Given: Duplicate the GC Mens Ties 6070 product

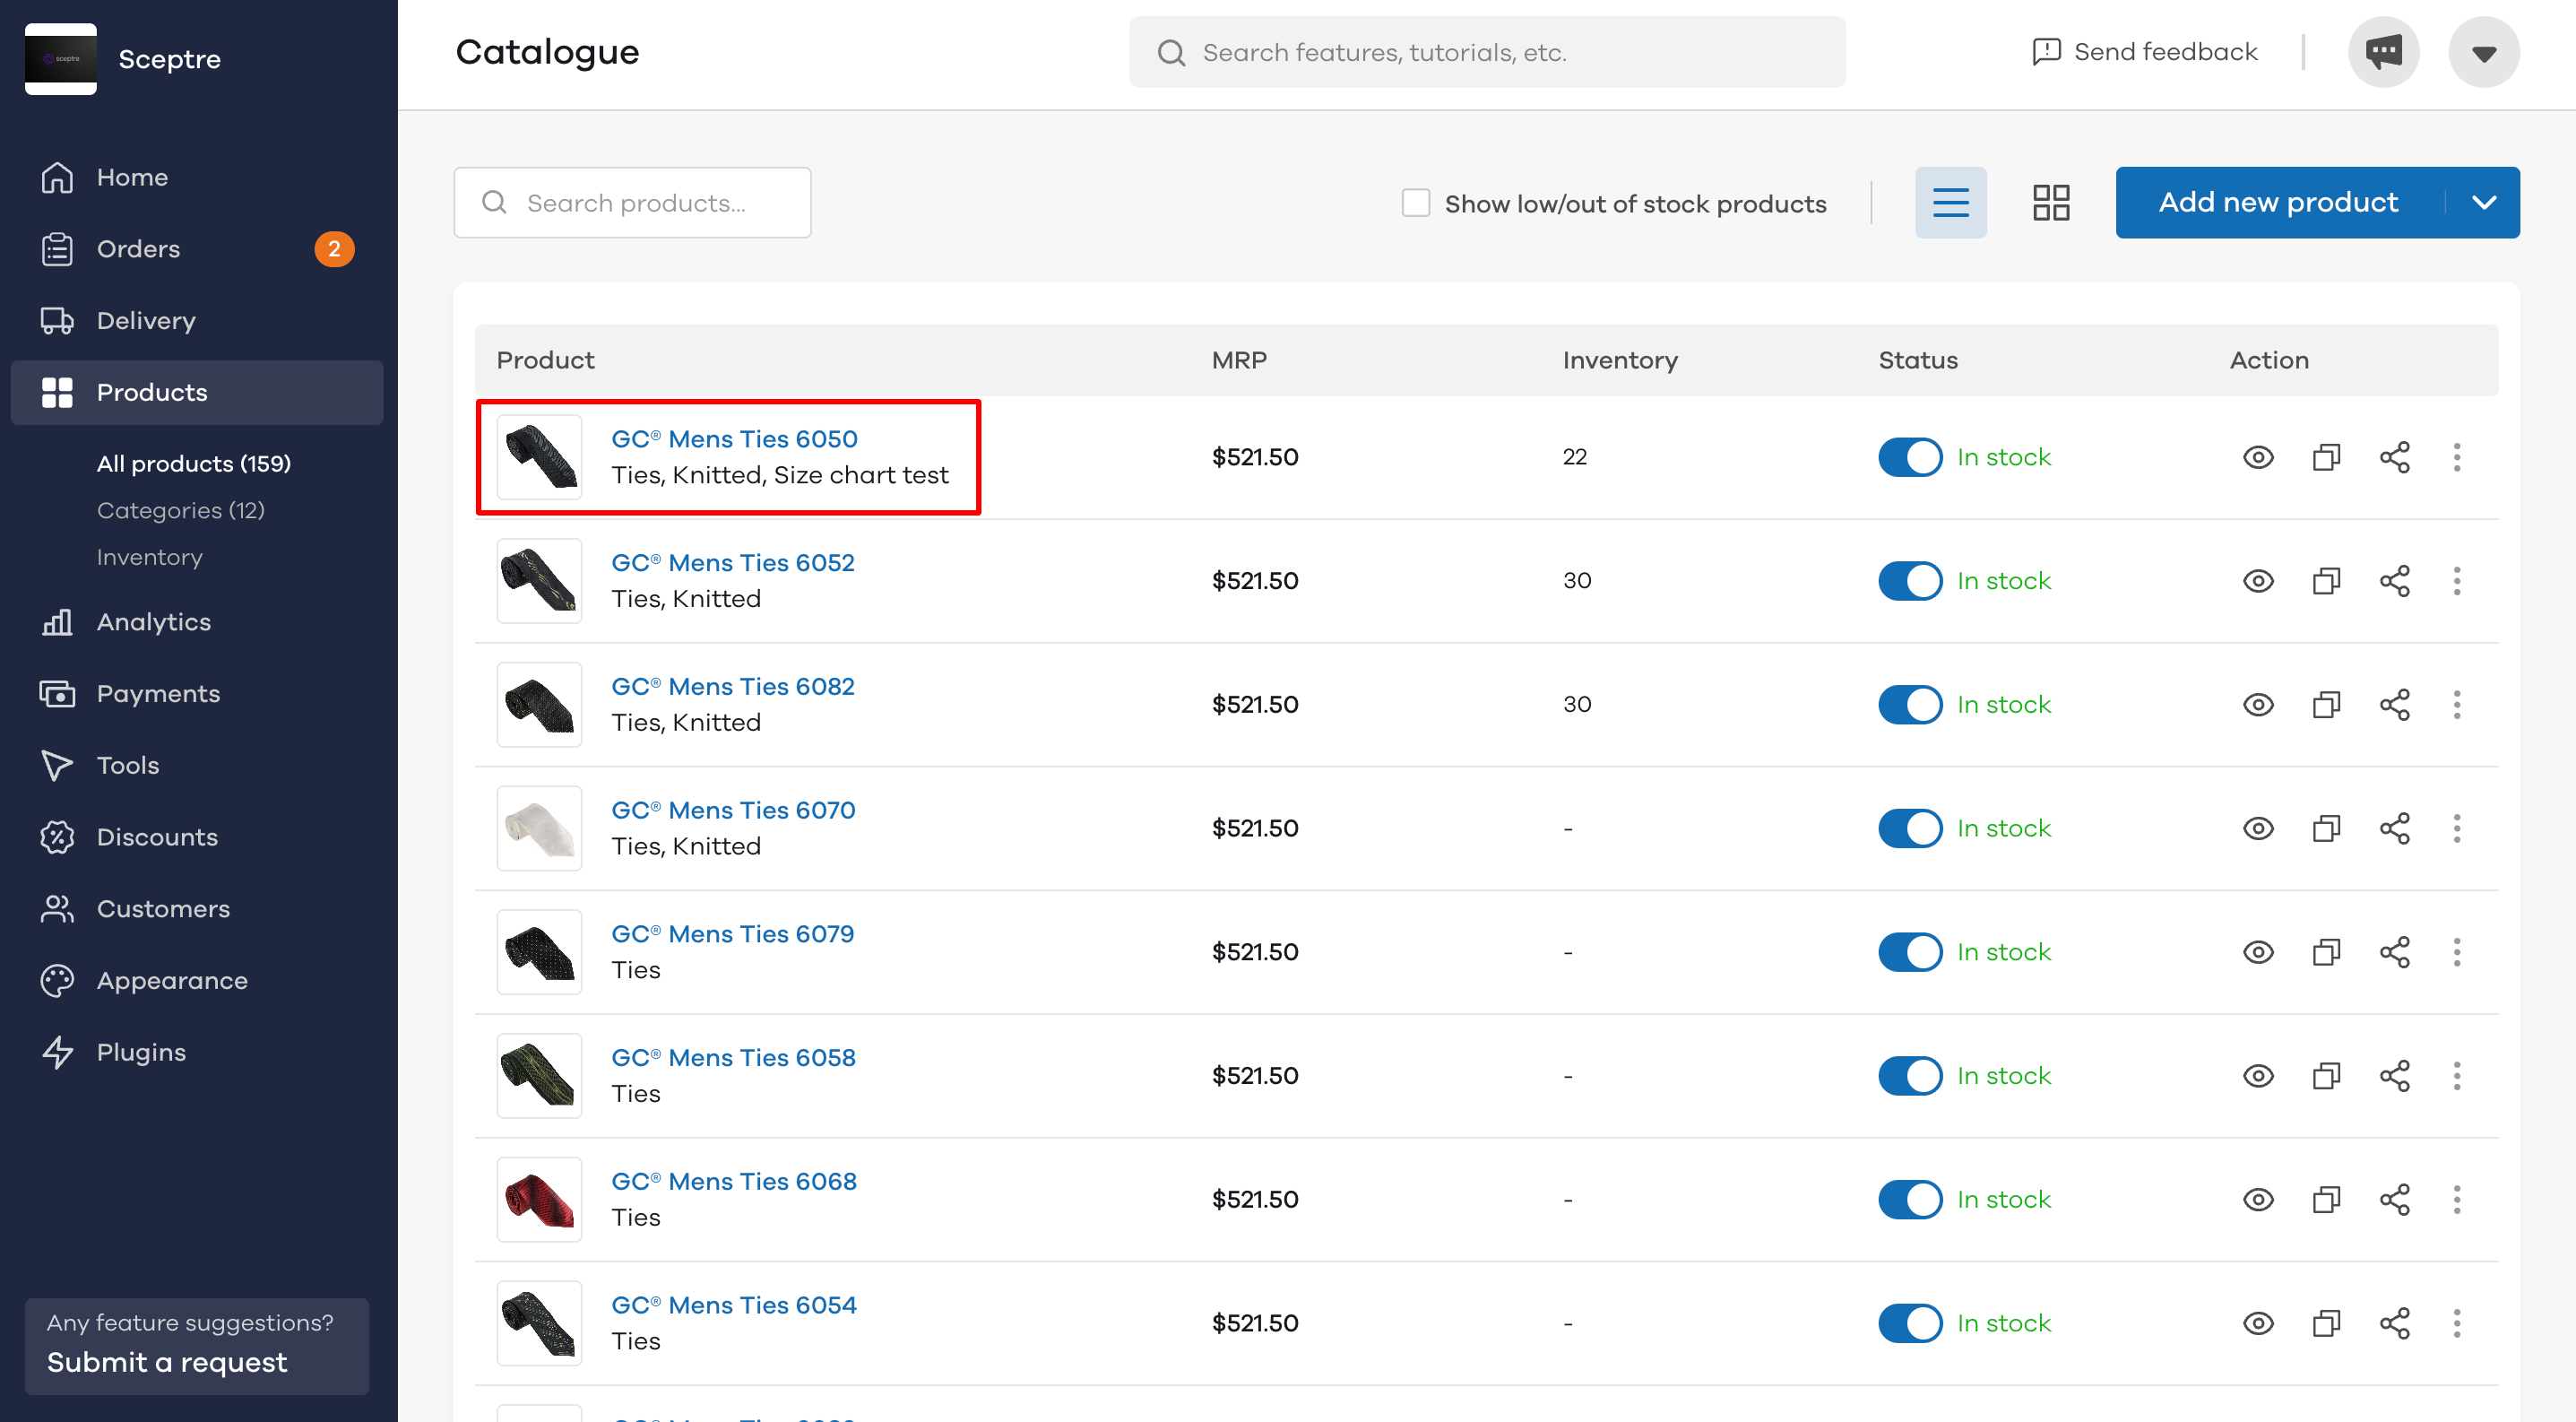Looking at the screenshot, I should coord(2326,829).
